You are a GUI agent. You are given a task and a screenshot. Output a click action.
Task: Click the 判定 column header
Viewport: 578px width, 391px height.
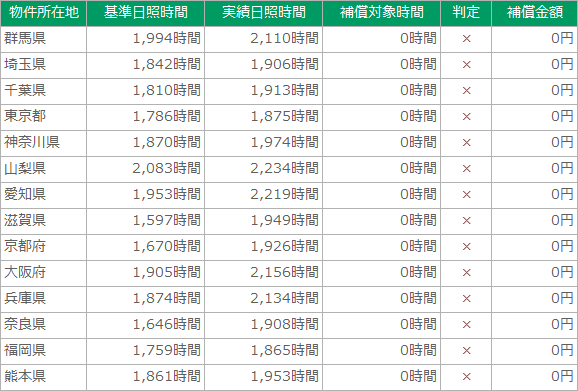466,13
